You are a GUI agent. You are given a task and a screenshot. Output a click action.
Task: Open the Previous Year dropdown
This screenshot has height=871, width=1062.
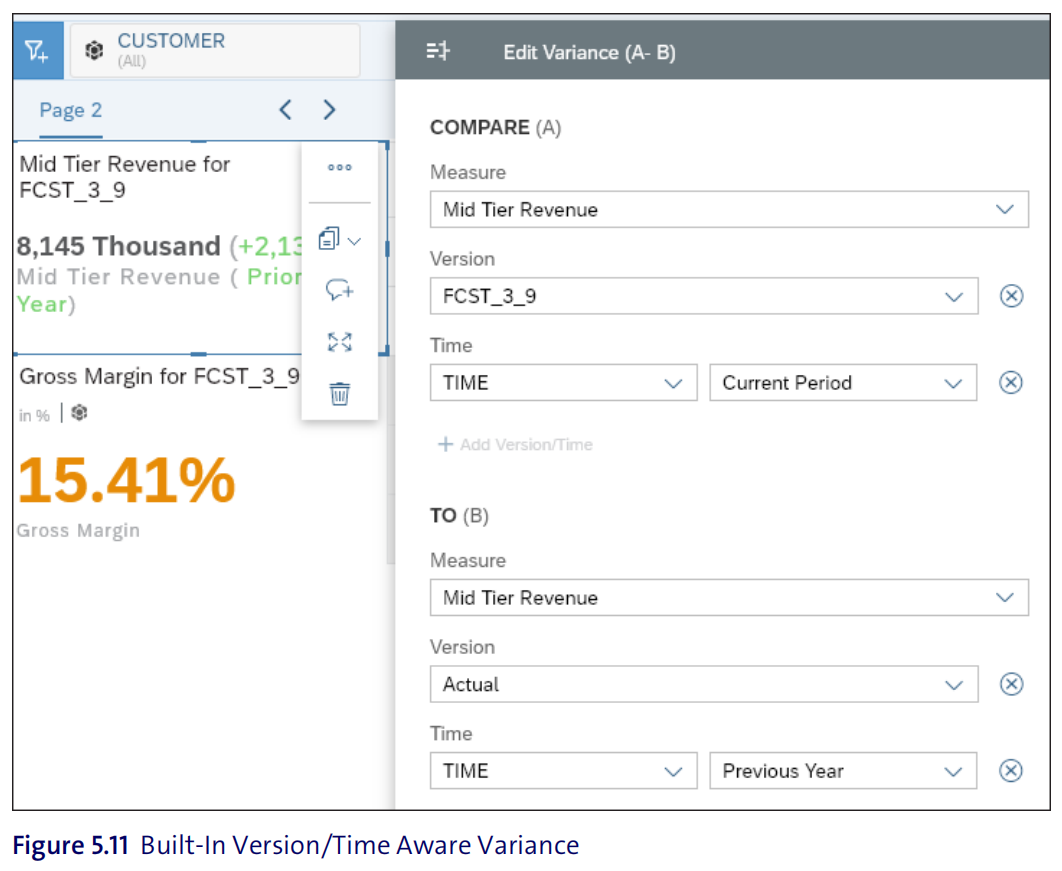[843, 771]
